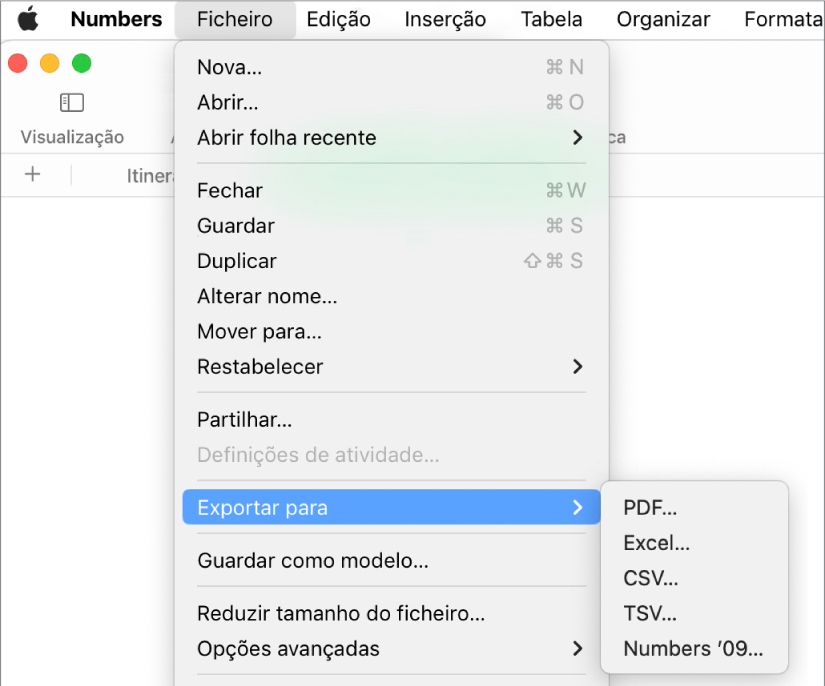The width and height of the screenshot is (825, 686).
Task: Open the Formatar menu
Action: click(784, 19)
